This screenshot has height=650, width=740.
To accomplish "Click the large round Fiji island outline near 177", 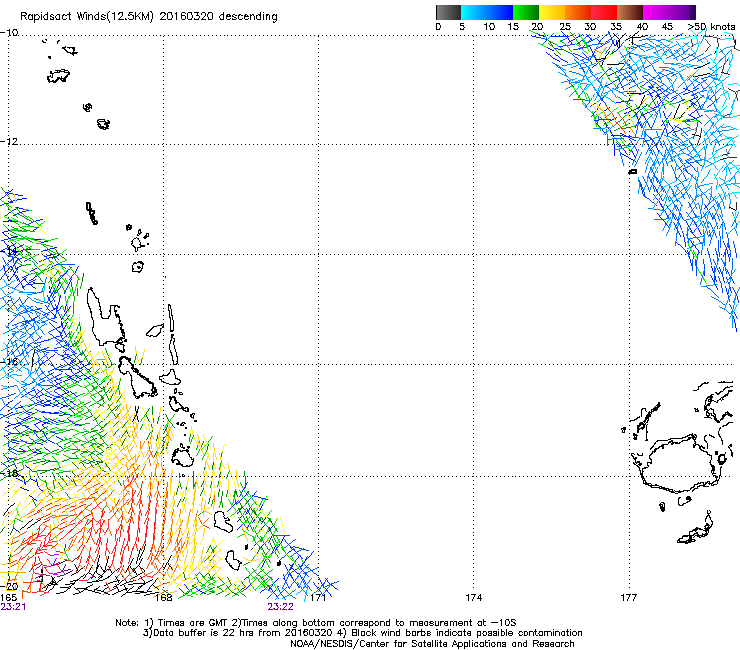I will coord(680,464).
